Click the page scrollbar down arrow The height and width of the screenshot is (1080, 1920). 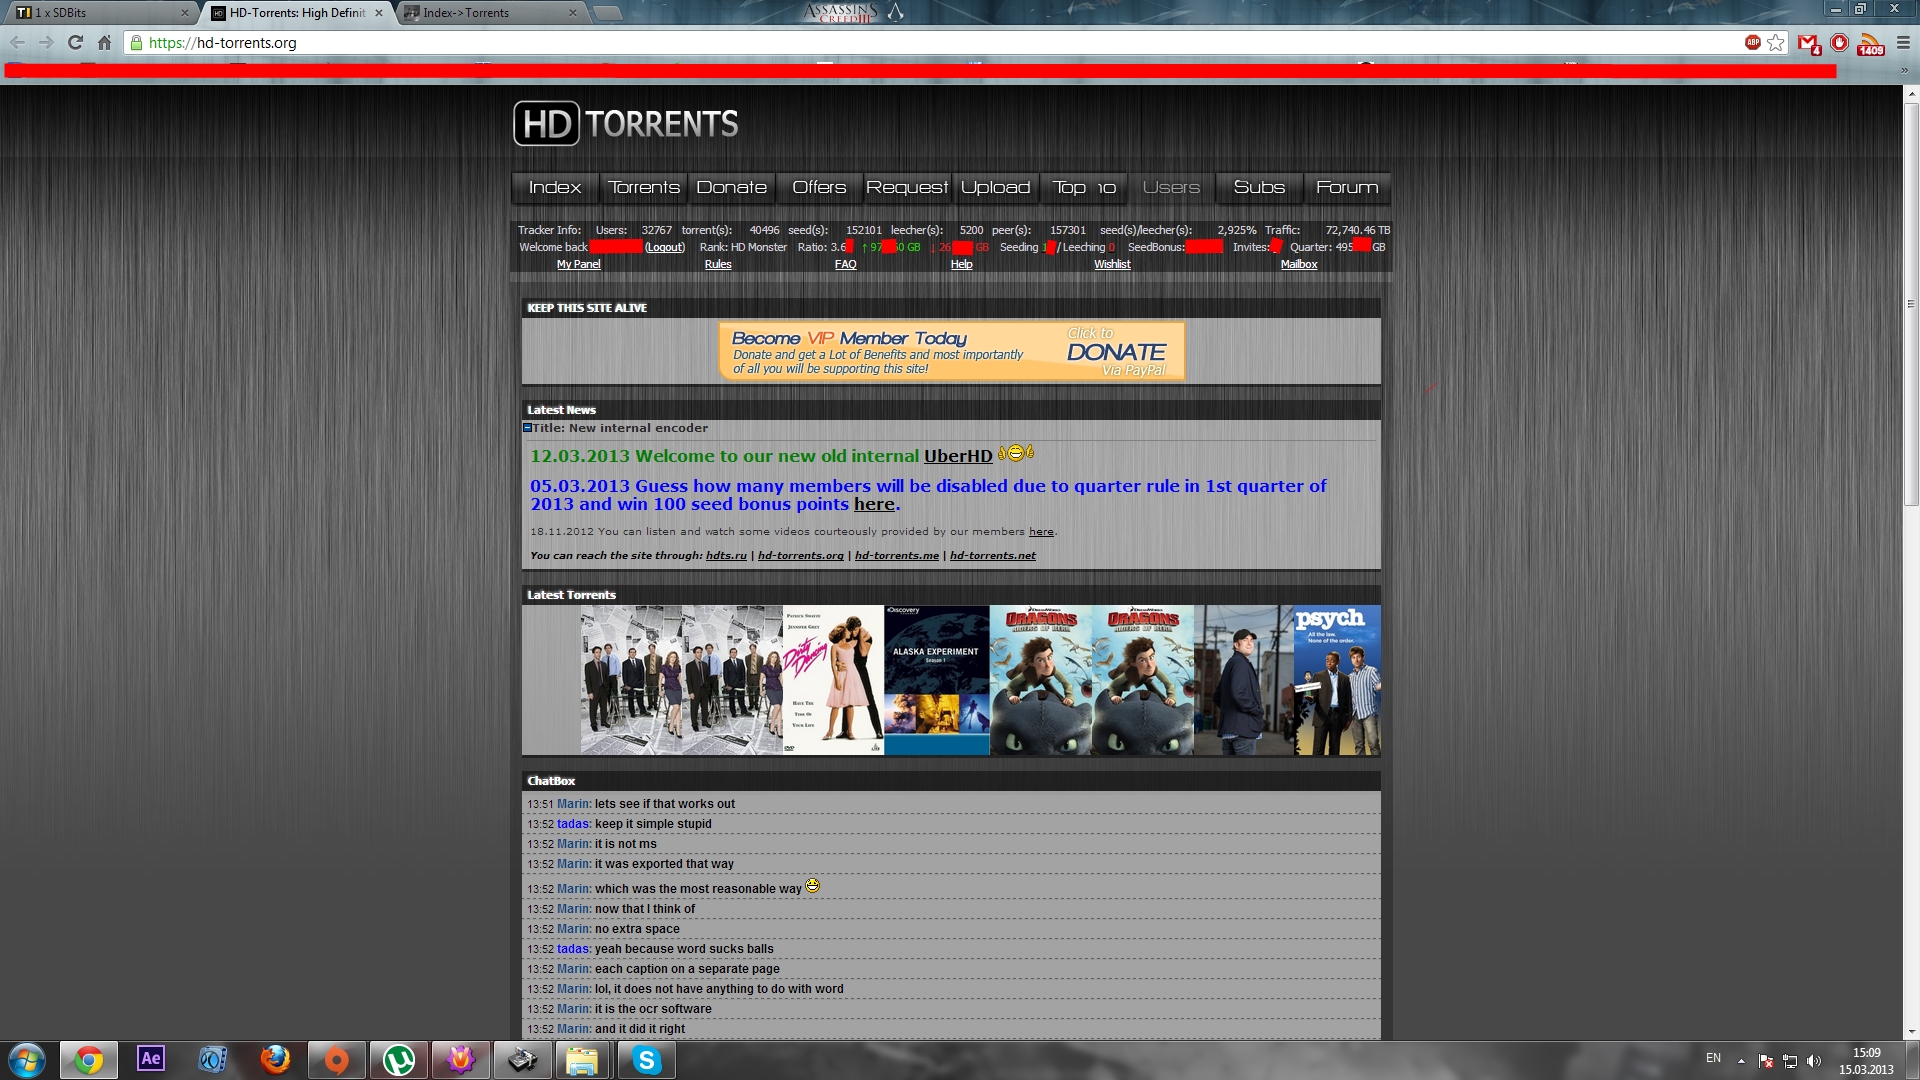(x=1911, y=1031)
